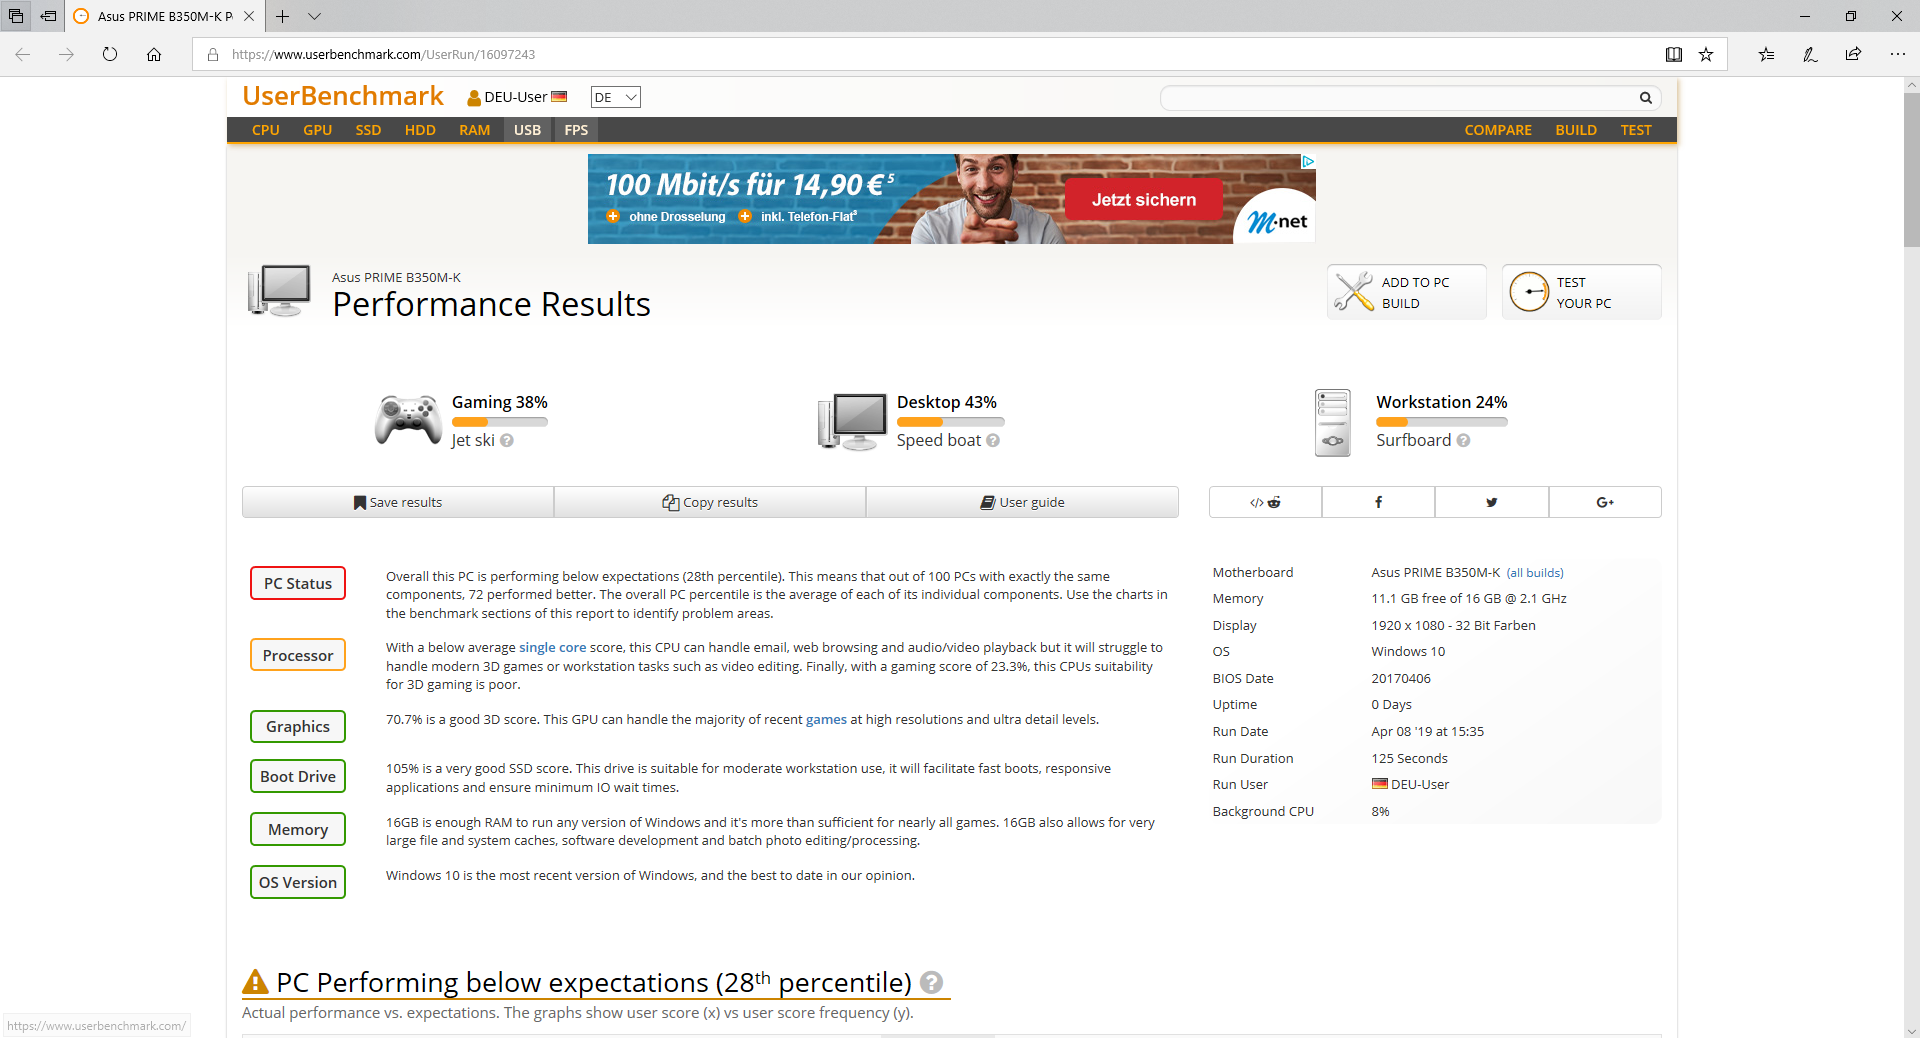The height and width of the screenshot is (1038, 1920).
Task: Click the browser forward arrow
Action: tap(66, 54)
